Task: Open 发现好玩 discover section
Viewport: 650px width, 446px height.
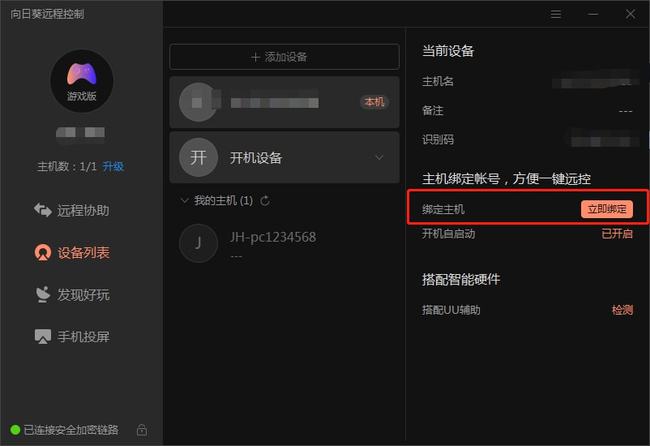Action: coord(72,295)
